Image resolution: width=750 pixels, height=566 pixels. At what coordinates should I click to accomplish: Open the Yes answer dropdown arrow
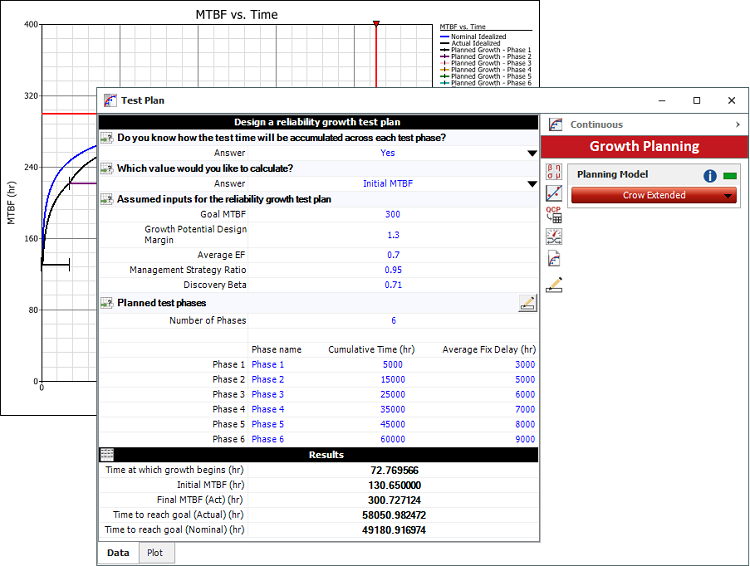pos(532,153)
